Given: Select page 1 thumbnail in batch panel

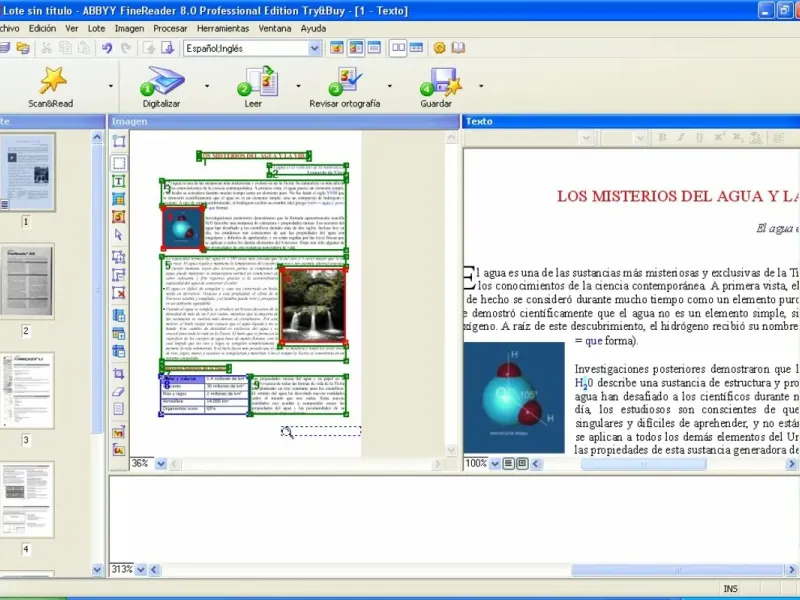Looking at the screenshot, I should [28, 172].
